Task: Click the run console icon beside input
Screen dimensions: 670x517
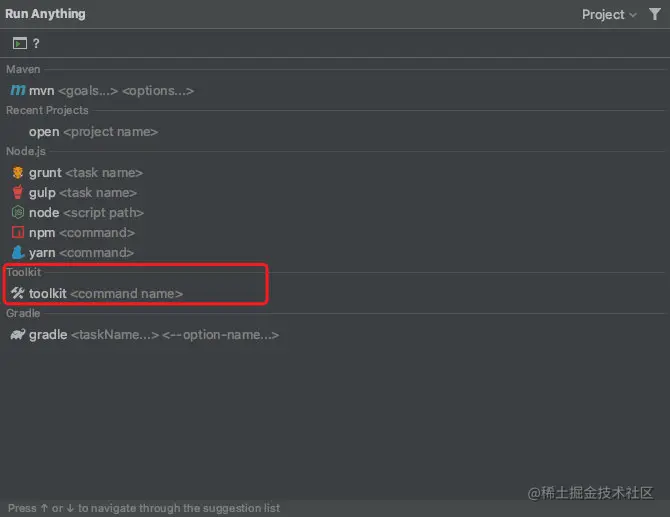Action: coord(20,43)
